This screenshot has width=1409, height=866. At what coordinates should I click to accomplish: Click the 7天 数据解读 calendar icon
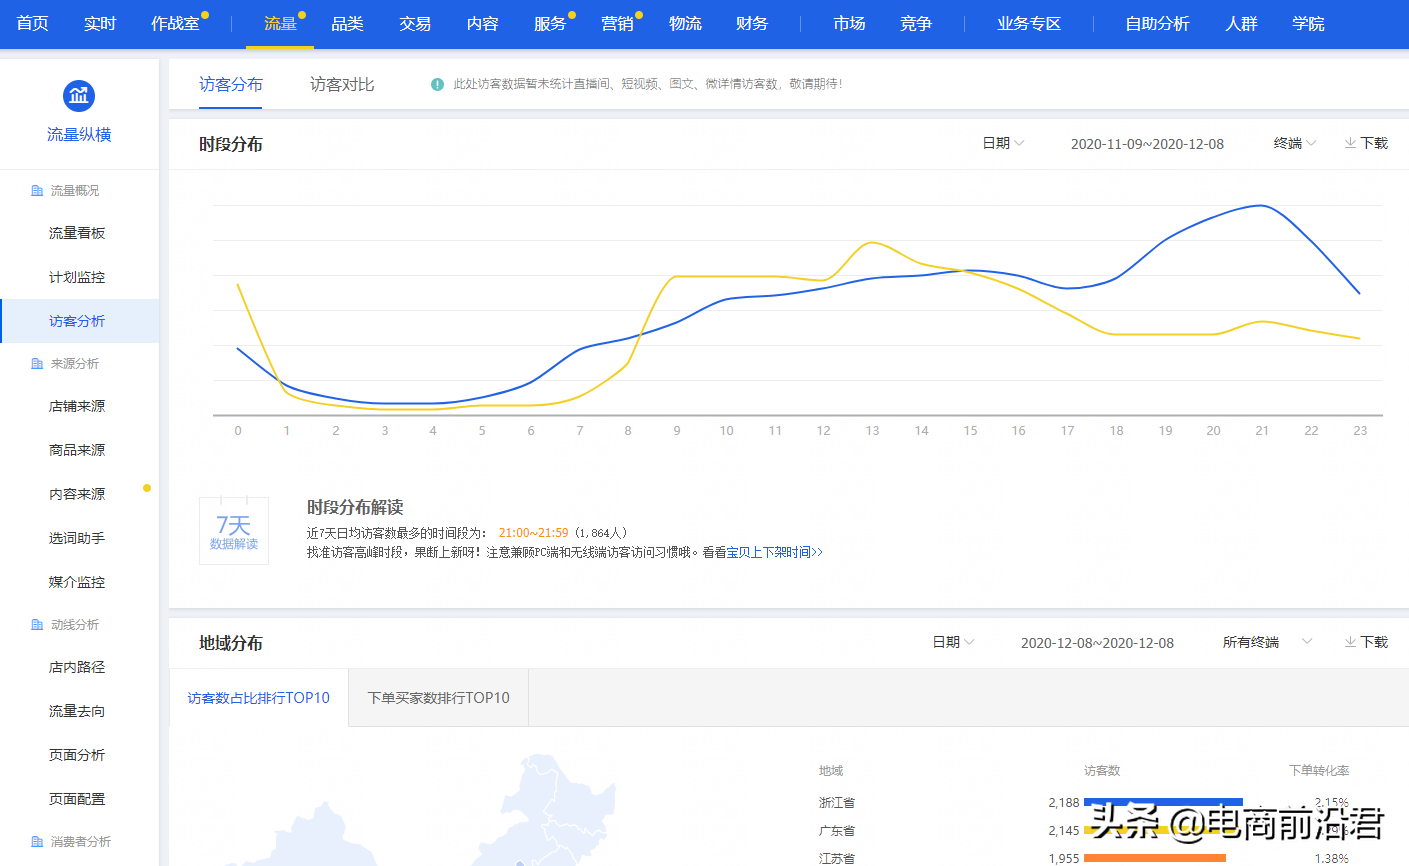(x=234, y=531)
